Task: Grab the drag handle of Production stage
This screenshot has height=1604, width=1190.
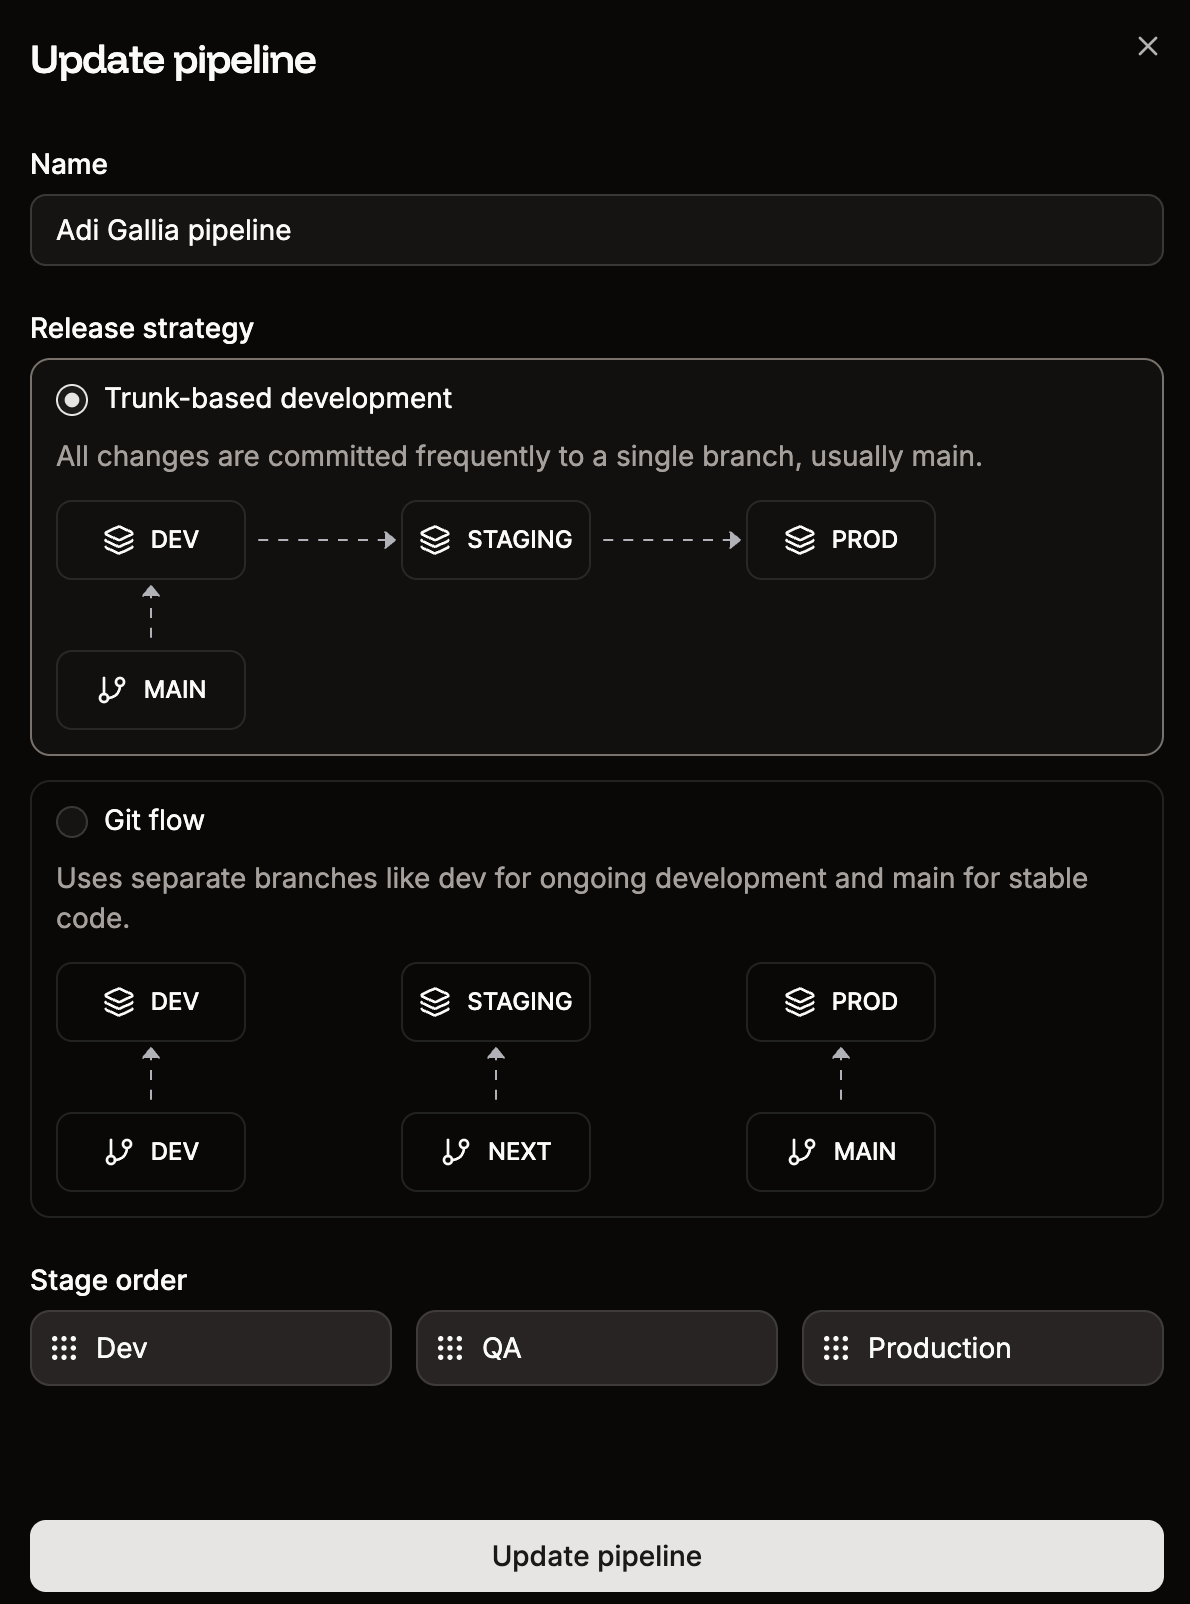Action: pyautogui.click(x=836, y=1348)
